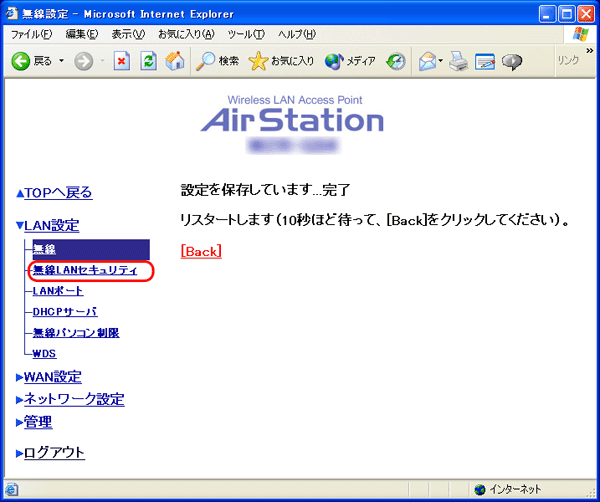The width and height of the screenshot is (600, 502).
Task: Click the Stop loading icon
Action: click(x=122, y=61)
